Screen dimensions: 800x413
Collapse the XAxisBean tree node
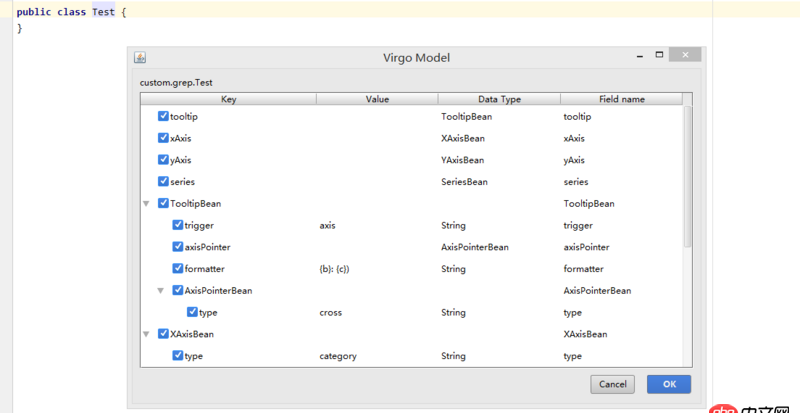pos(146,334)
